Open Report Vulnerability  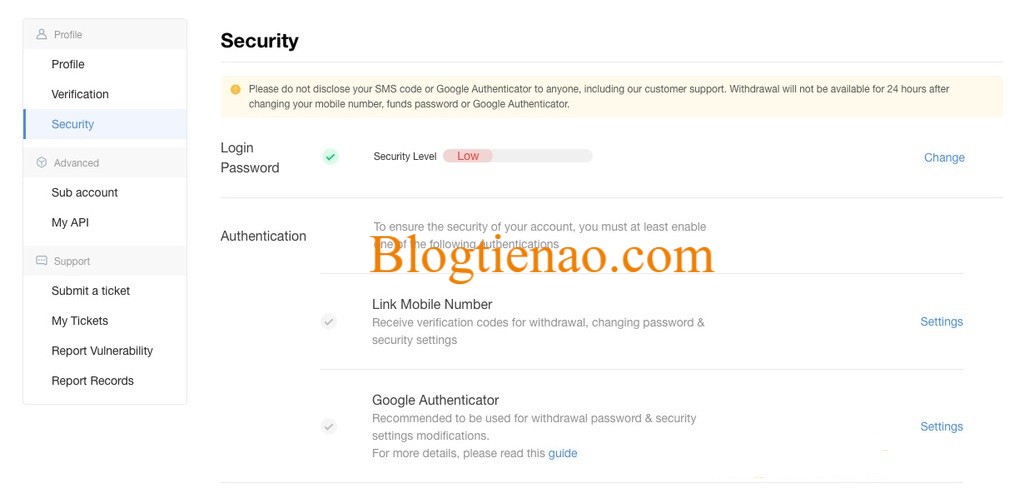click(104, 350)
